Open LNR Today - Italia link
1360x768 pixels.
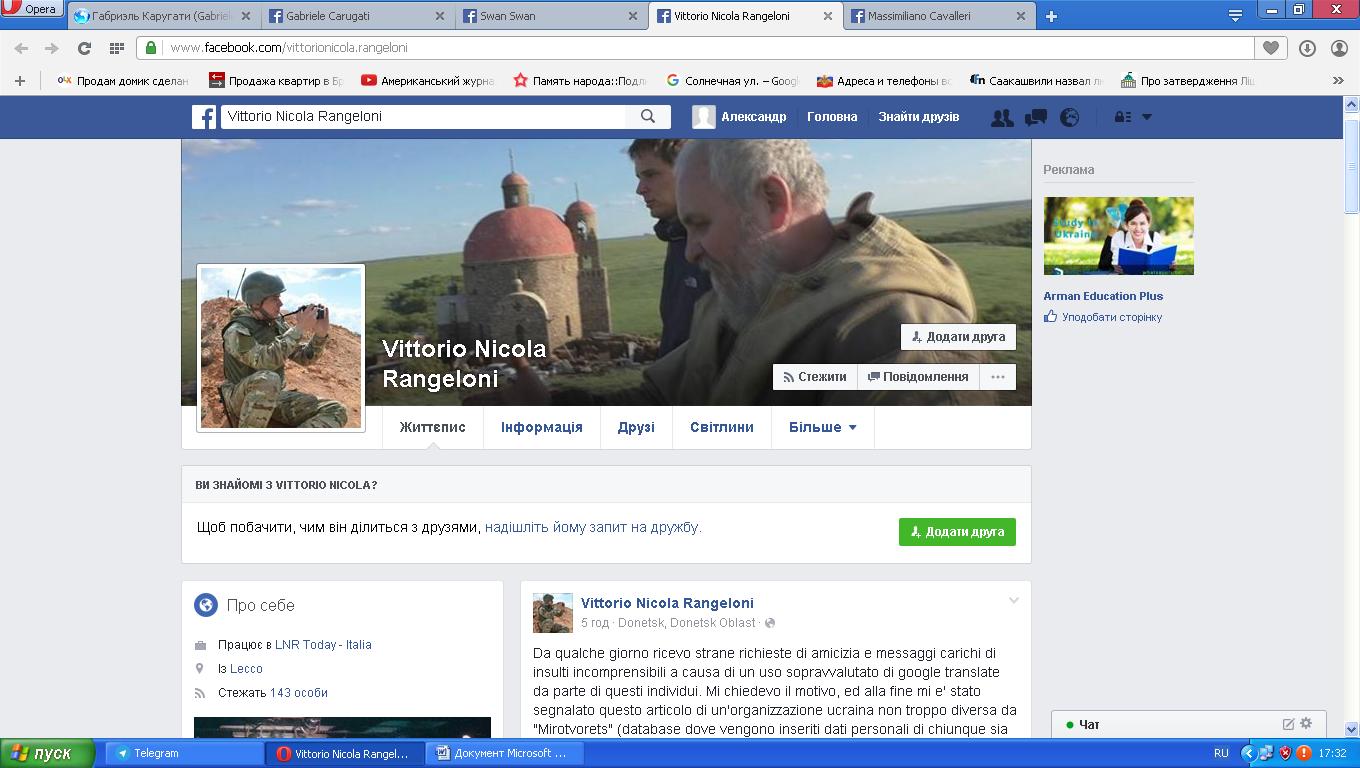323,645
